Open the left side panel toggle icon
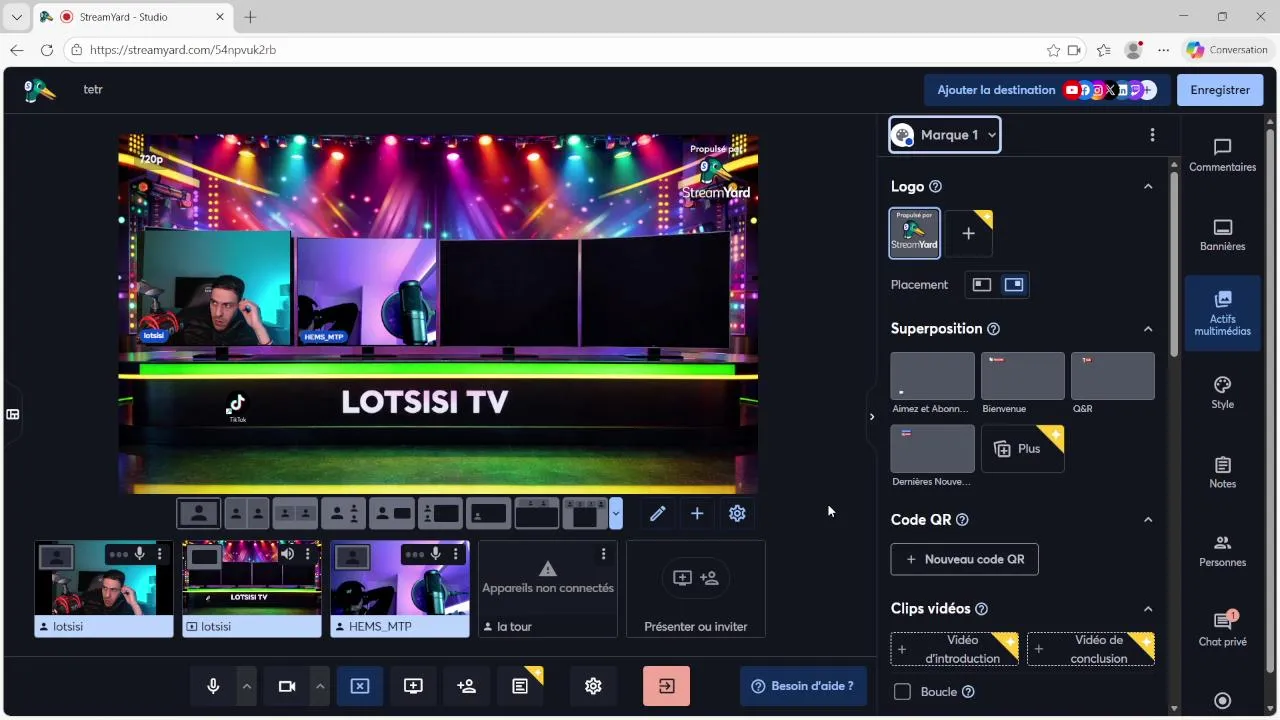This screenshot has height=720, width=1280. (13, 414)
